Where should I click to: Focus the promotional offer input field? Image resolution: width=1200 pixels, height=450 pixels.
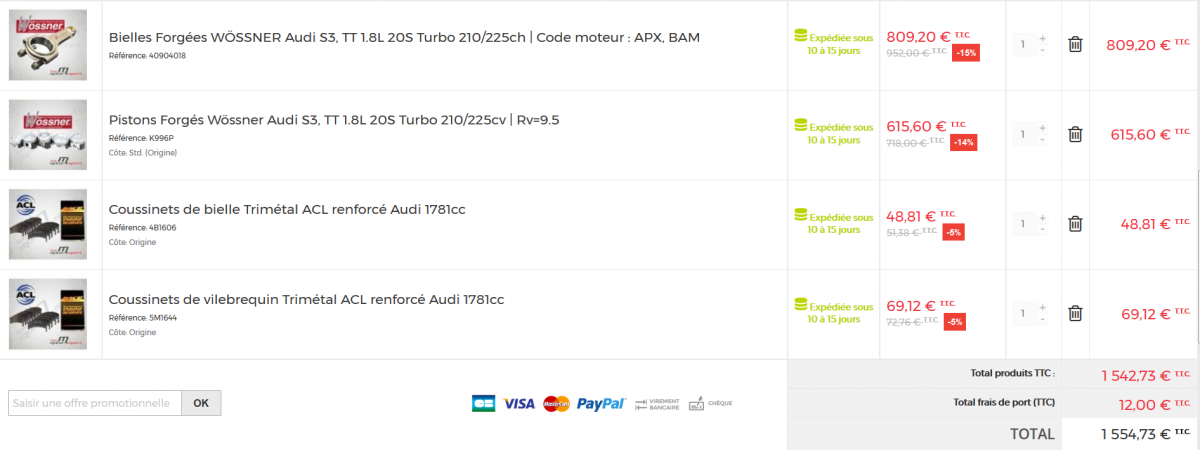click(x=95, y=403)
